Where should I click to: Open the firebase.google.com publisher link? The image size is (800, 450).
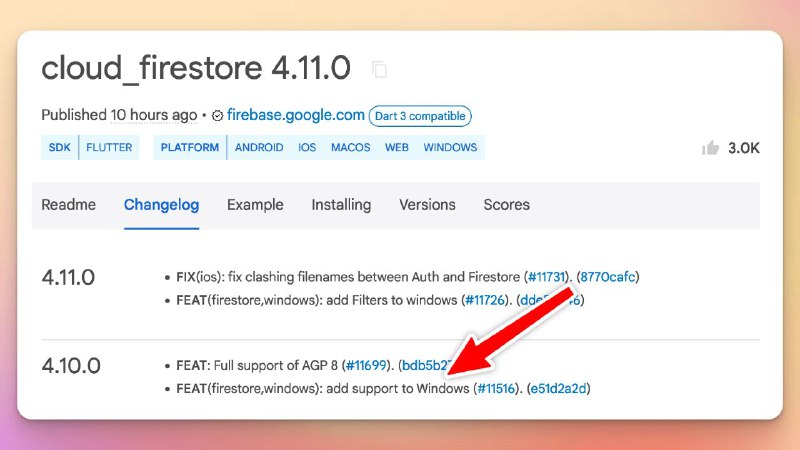[x=295, y=115]
